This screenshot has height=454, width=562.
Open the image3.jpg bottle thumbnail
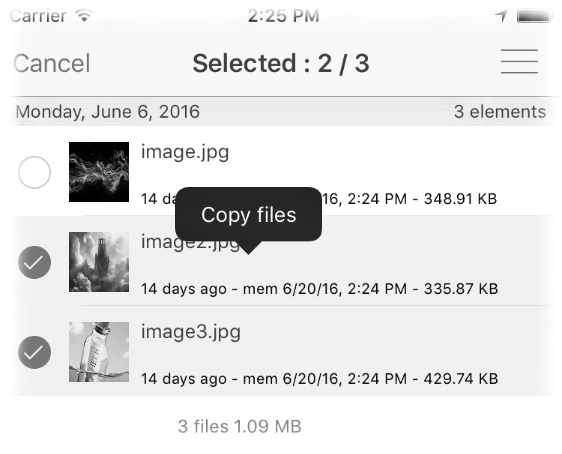click(x=99, y=352)
